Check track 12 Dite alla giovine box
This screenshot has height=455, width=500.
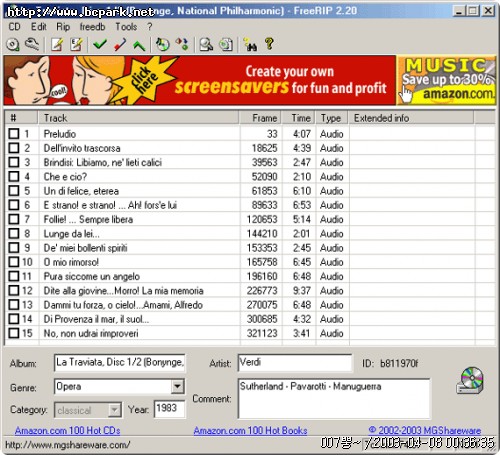pos(14,290)
